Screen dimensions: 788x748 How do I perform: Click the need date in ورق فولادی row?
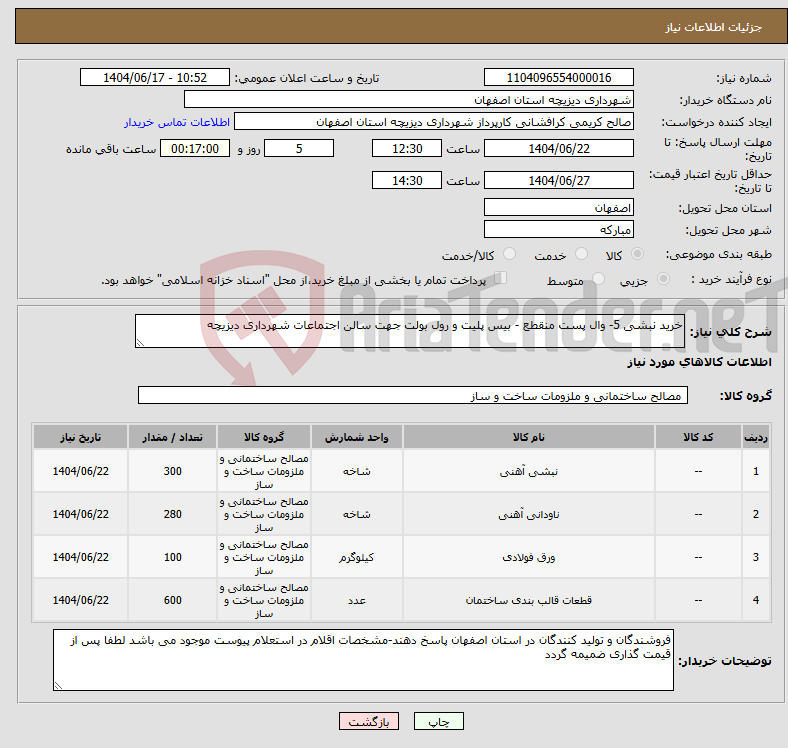pos(80,557)
